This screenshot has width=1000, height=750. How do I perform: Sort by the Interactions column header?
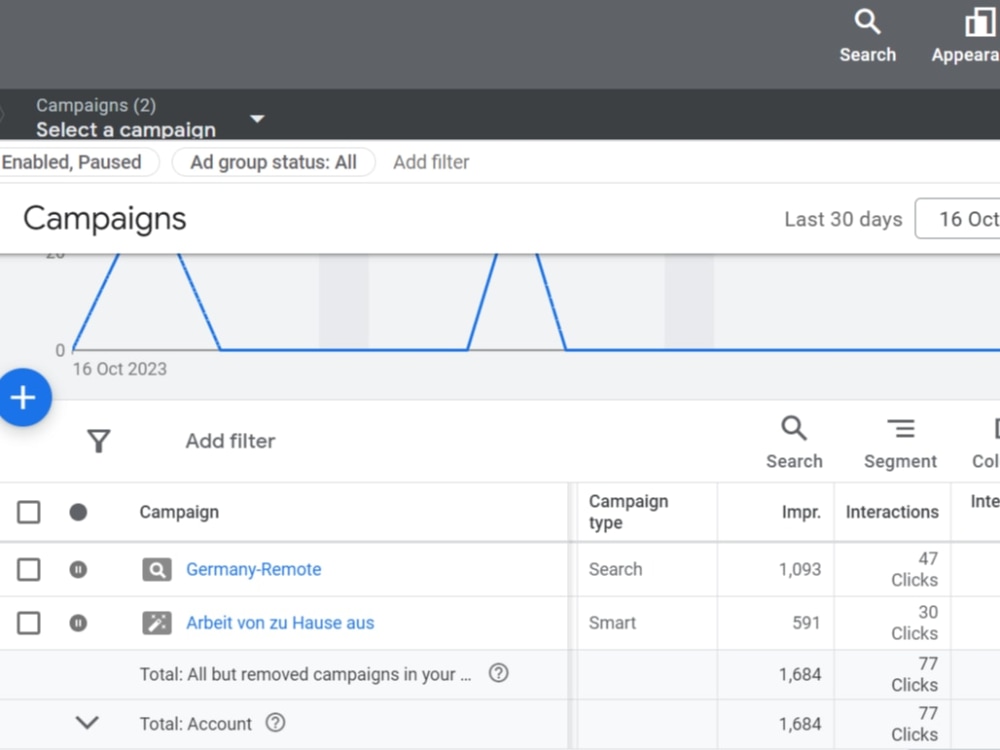[892, 512]
